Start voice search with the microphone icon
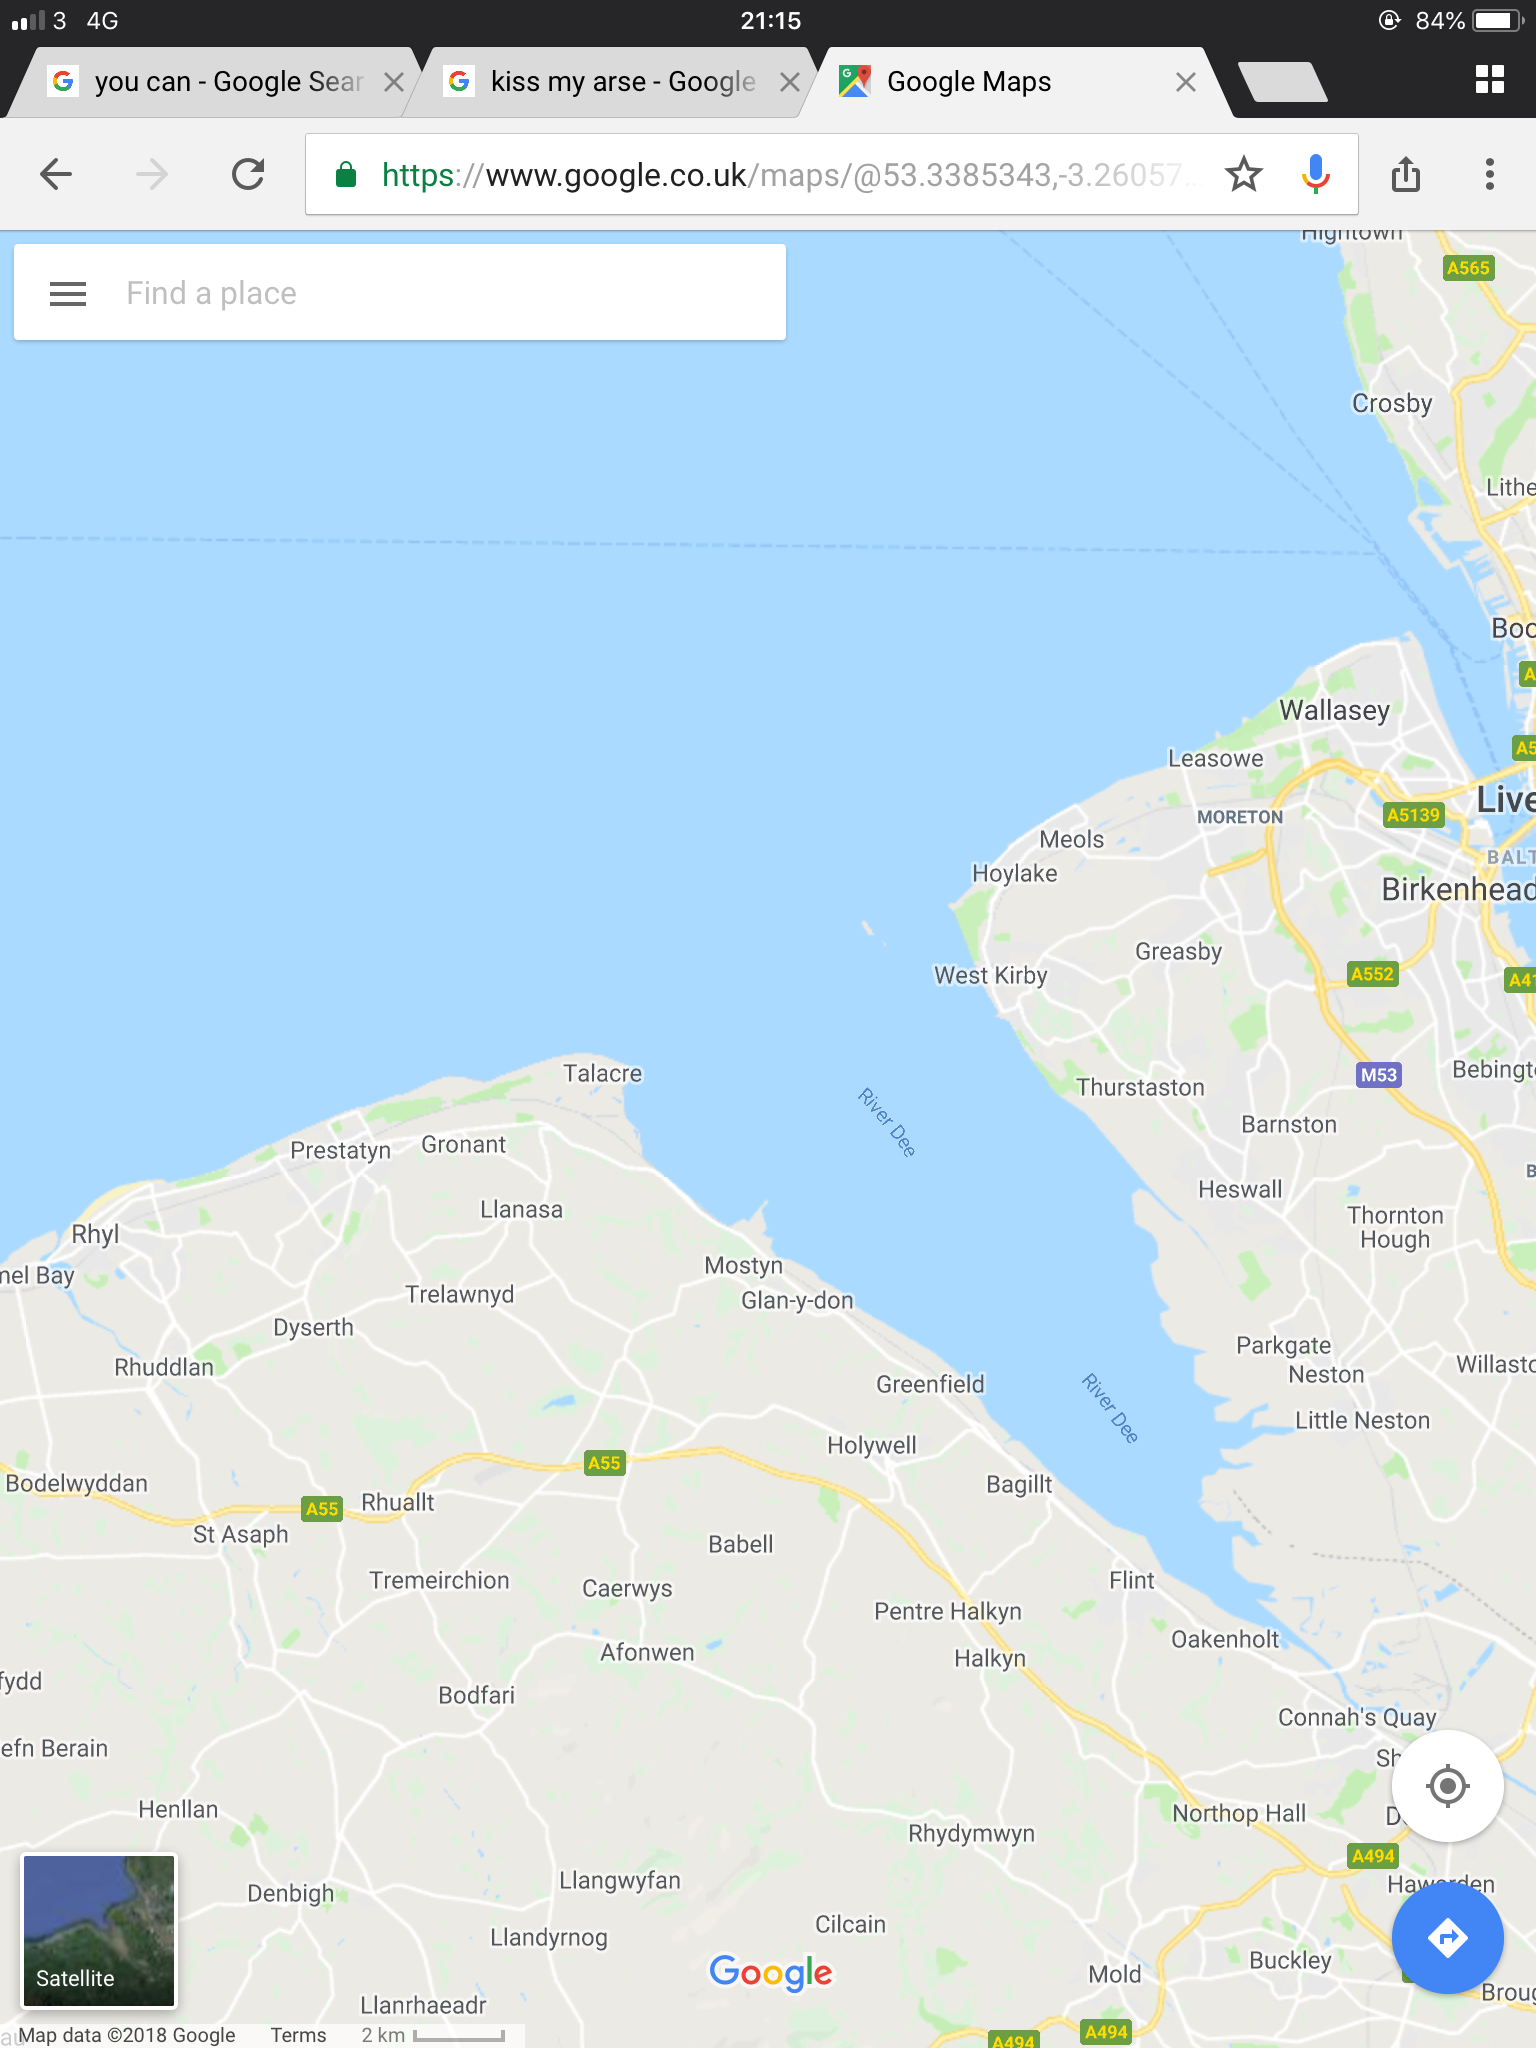Viewport: 1536px width, 2048px height. coord(1316,174)
